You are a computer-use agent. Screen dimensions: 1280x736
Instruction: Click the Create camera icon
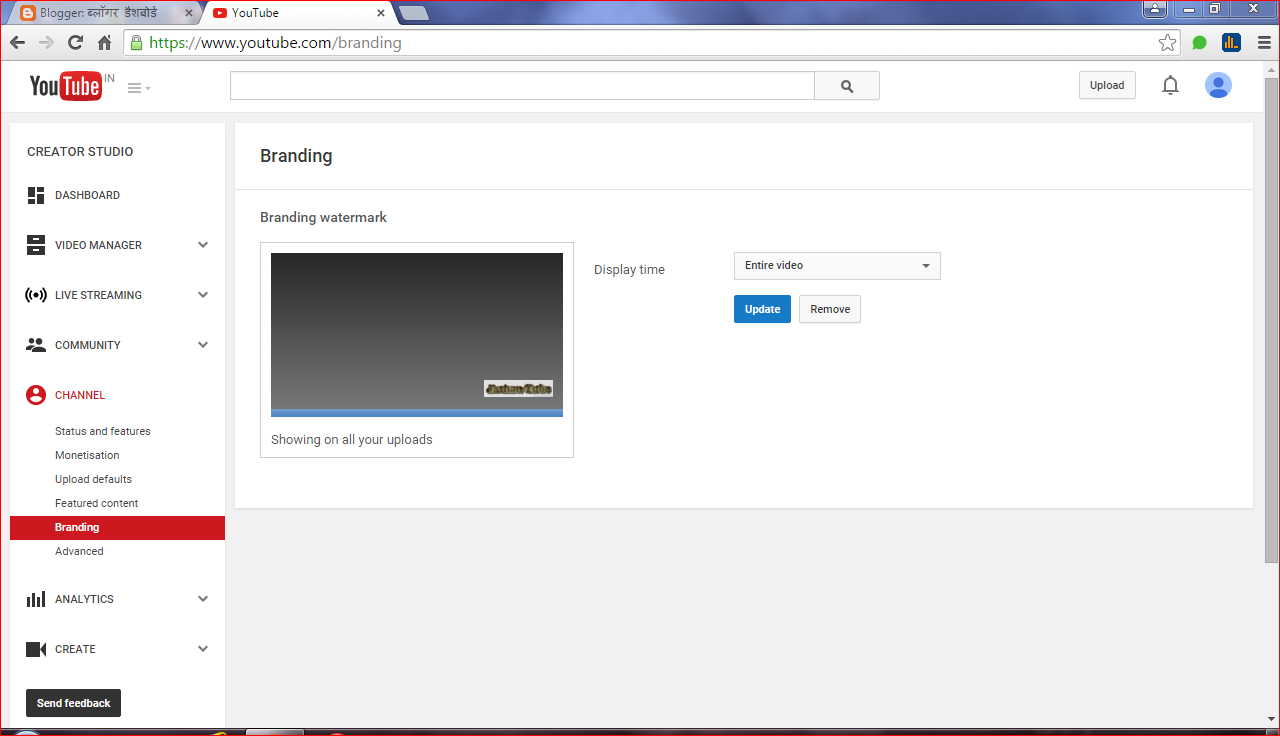[x=36, y=649]
